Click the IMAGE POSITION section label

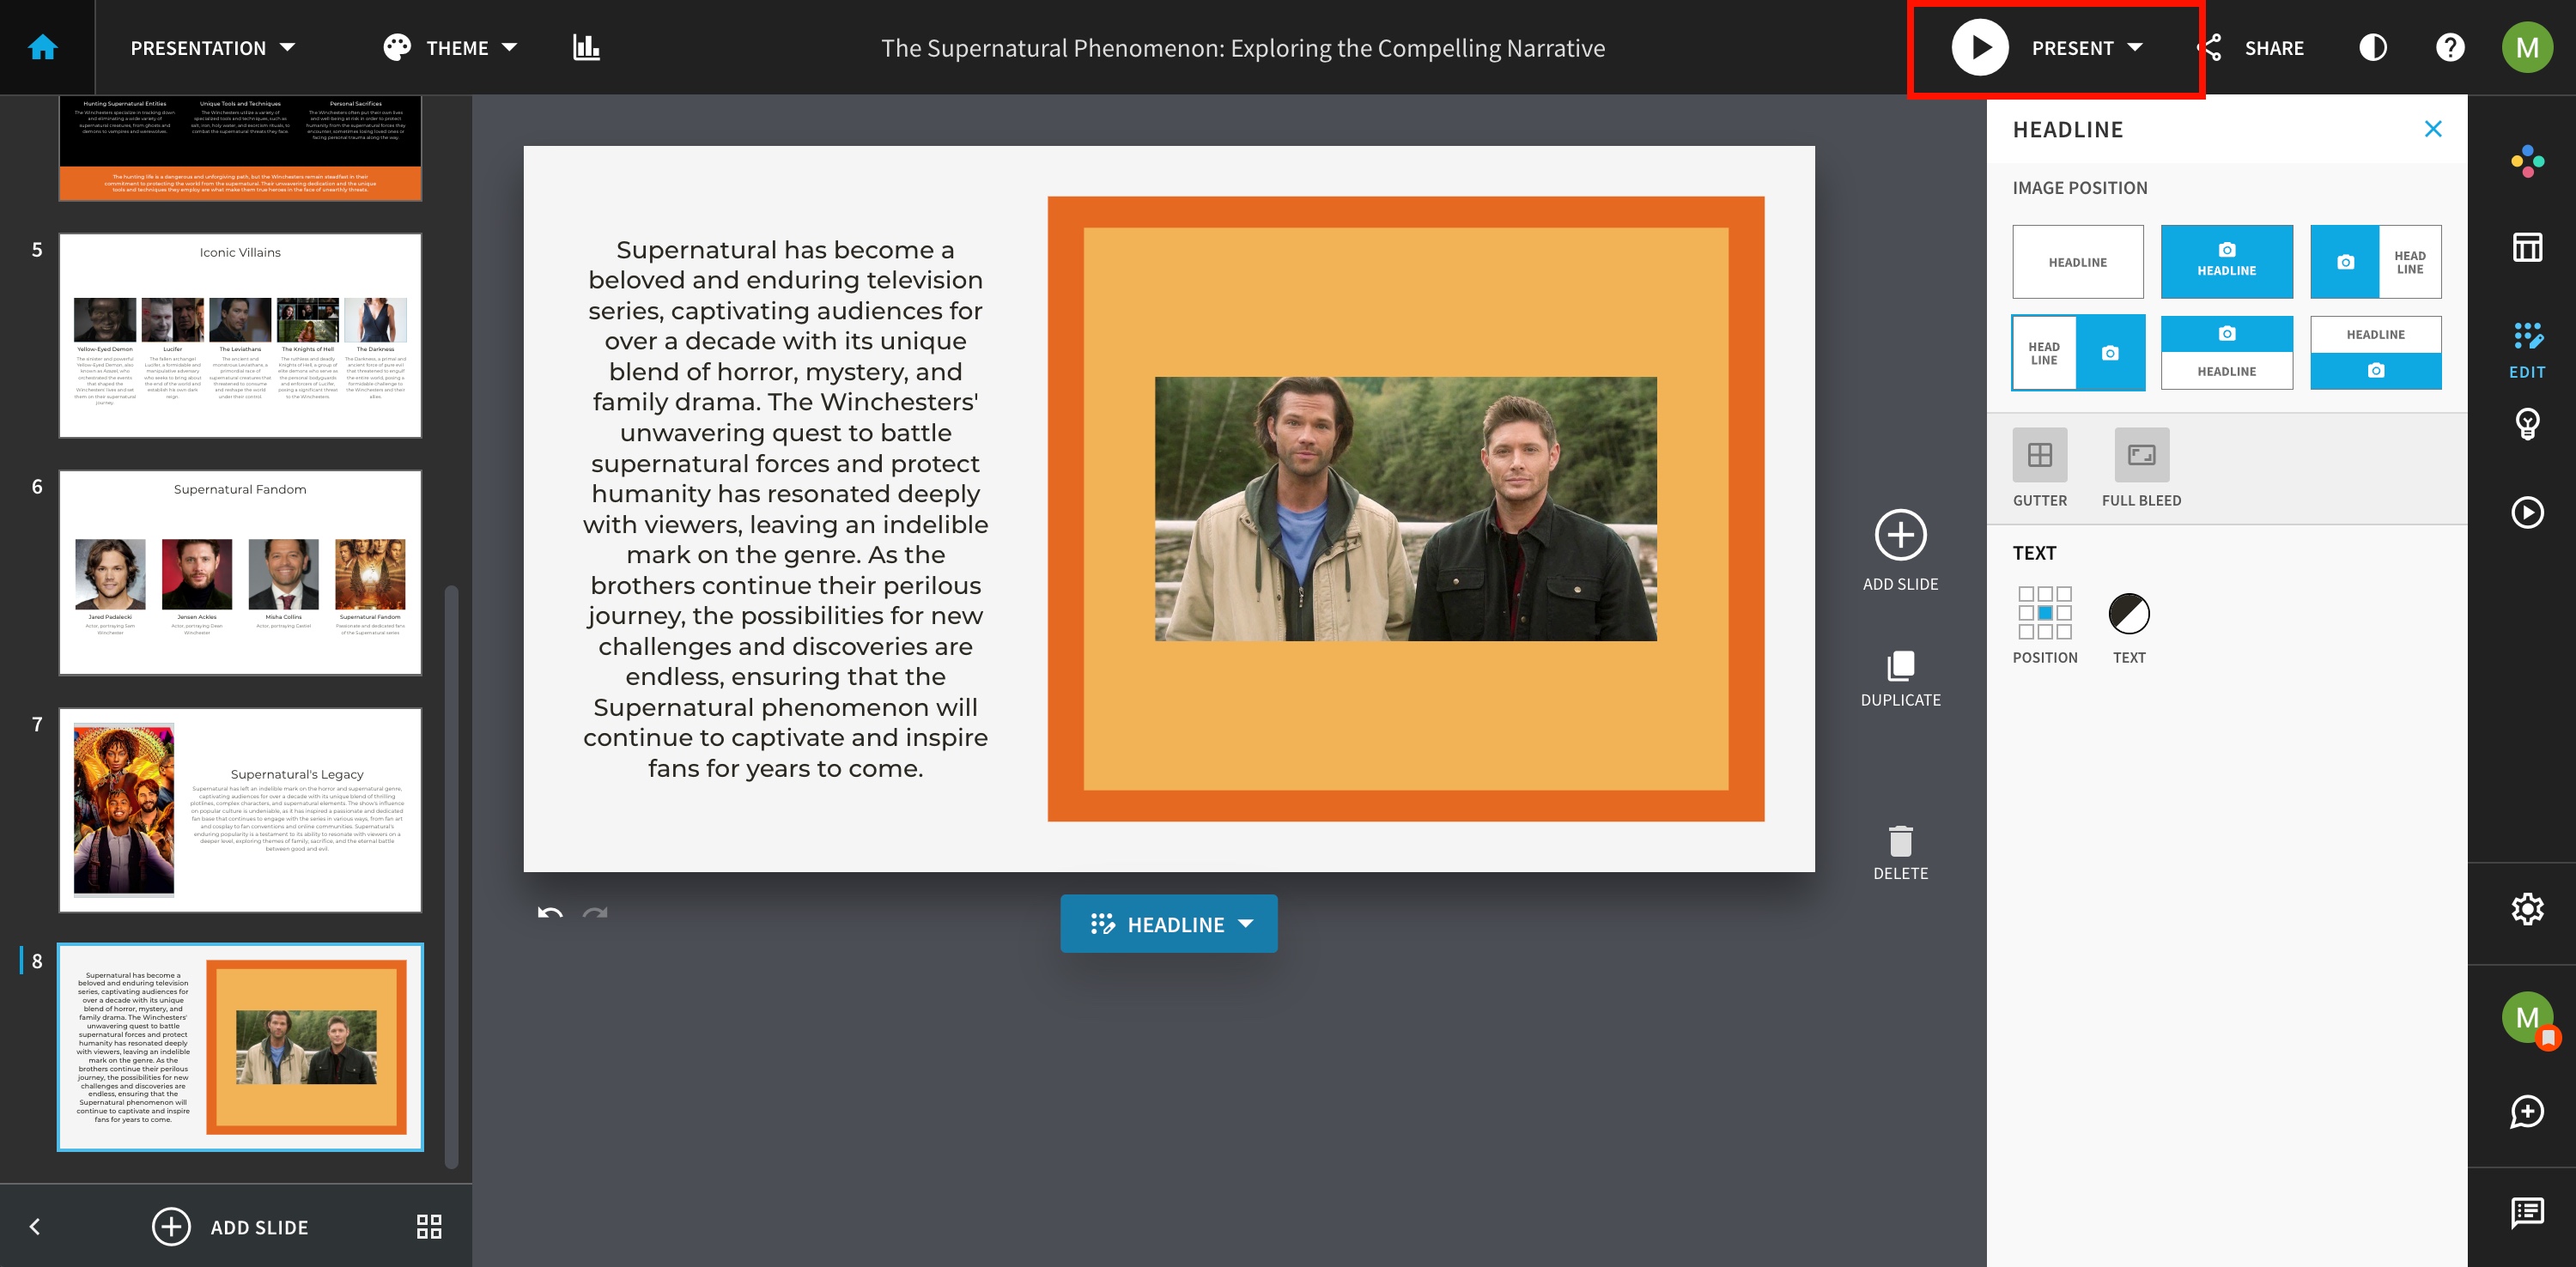[2079, 188]
